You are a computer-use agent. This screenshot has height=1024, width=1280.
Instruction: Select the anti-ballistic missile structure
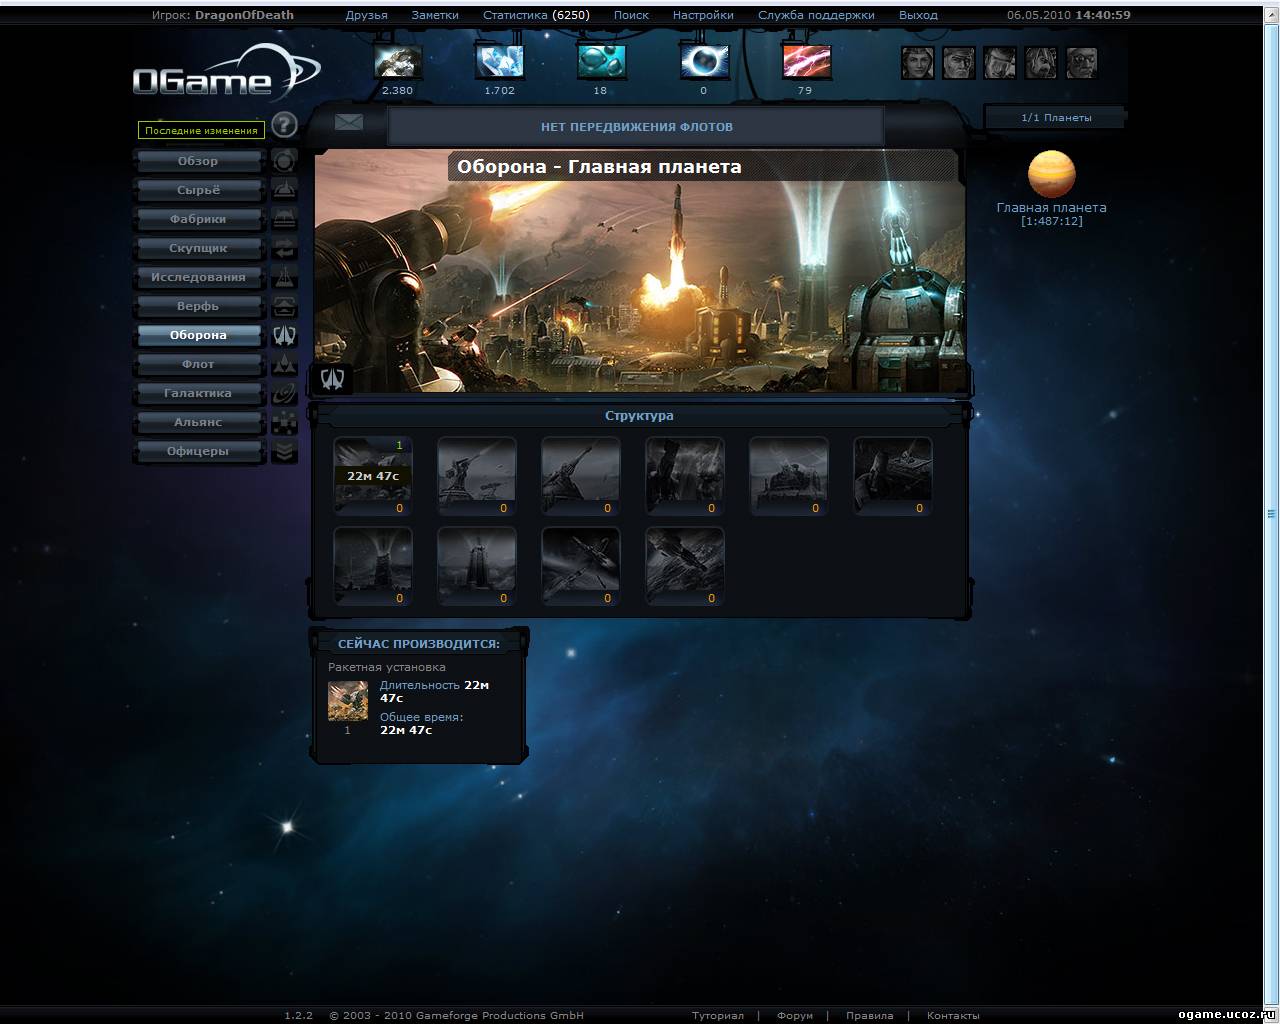click(x=581, y=567)
